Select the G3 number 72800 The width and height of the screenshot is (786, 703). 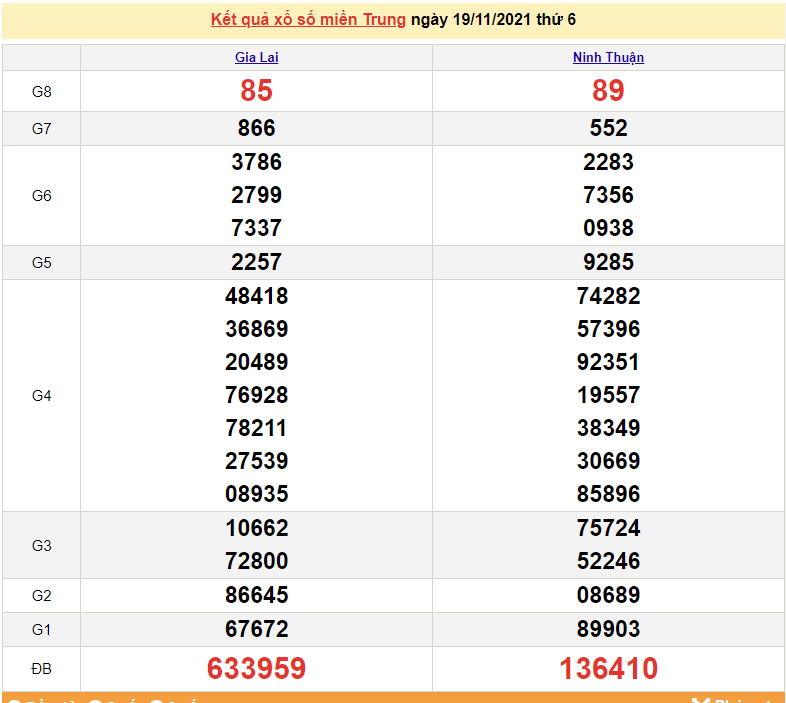click(x=256, y=561)
